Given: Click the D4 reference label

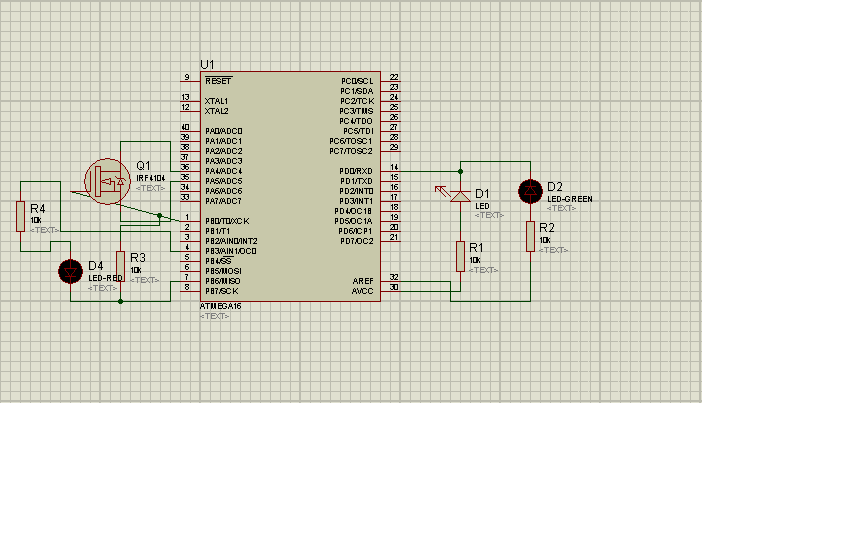Looking at the screenshot, I should tap(96, 266).
